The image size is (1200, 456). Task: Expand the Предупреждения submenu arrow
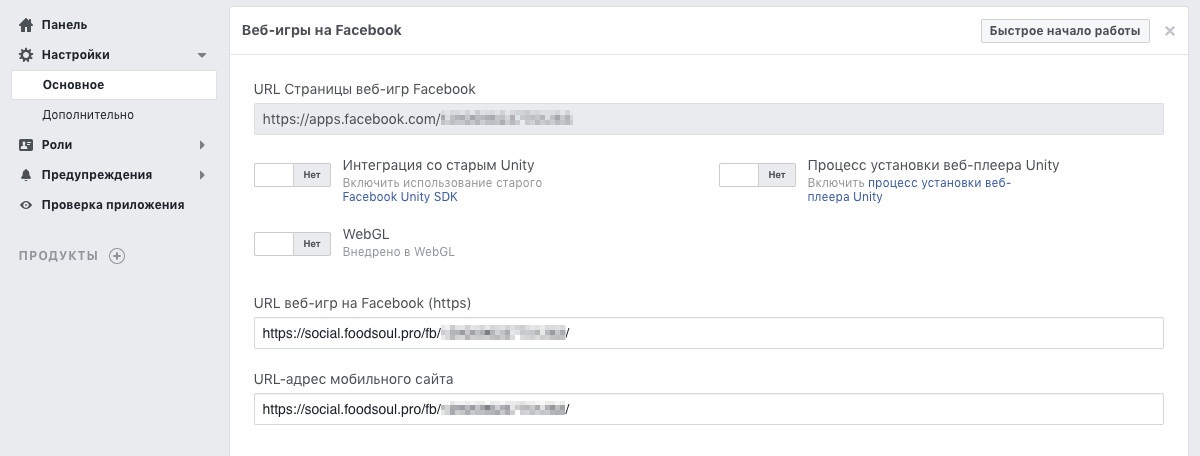click(202, 175)
